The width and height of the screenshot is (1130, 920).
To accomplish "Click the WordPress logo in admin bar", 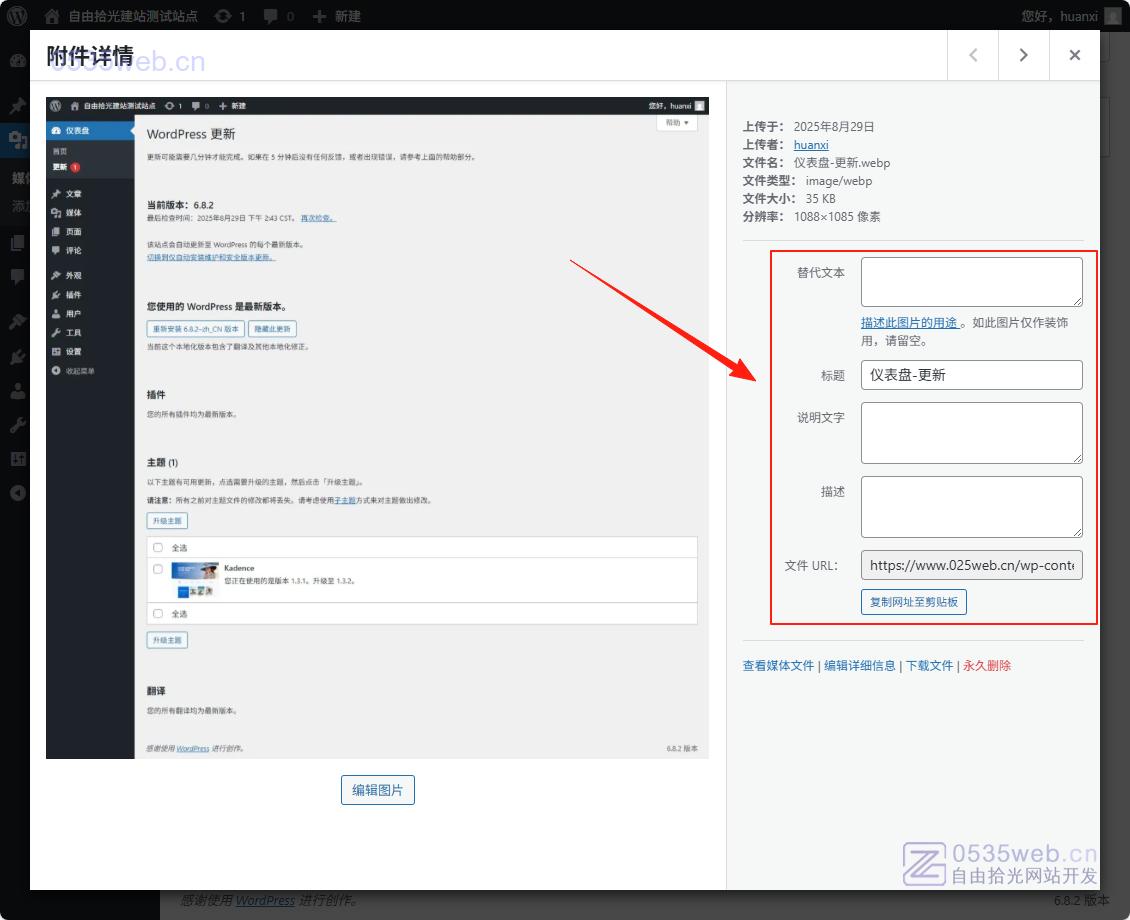I will [x=17, y=16].
